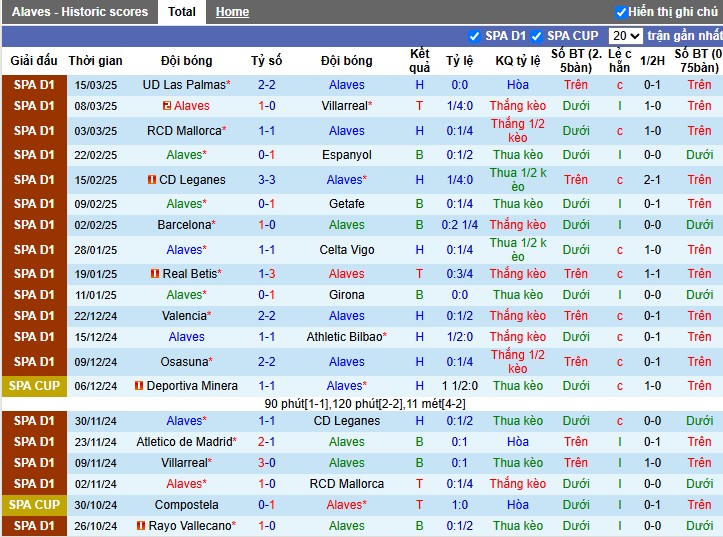Screen dimensions: 723x537
Task: Click the red card icon beside CD Leganes 15/02/25
Action: point(152,180)
